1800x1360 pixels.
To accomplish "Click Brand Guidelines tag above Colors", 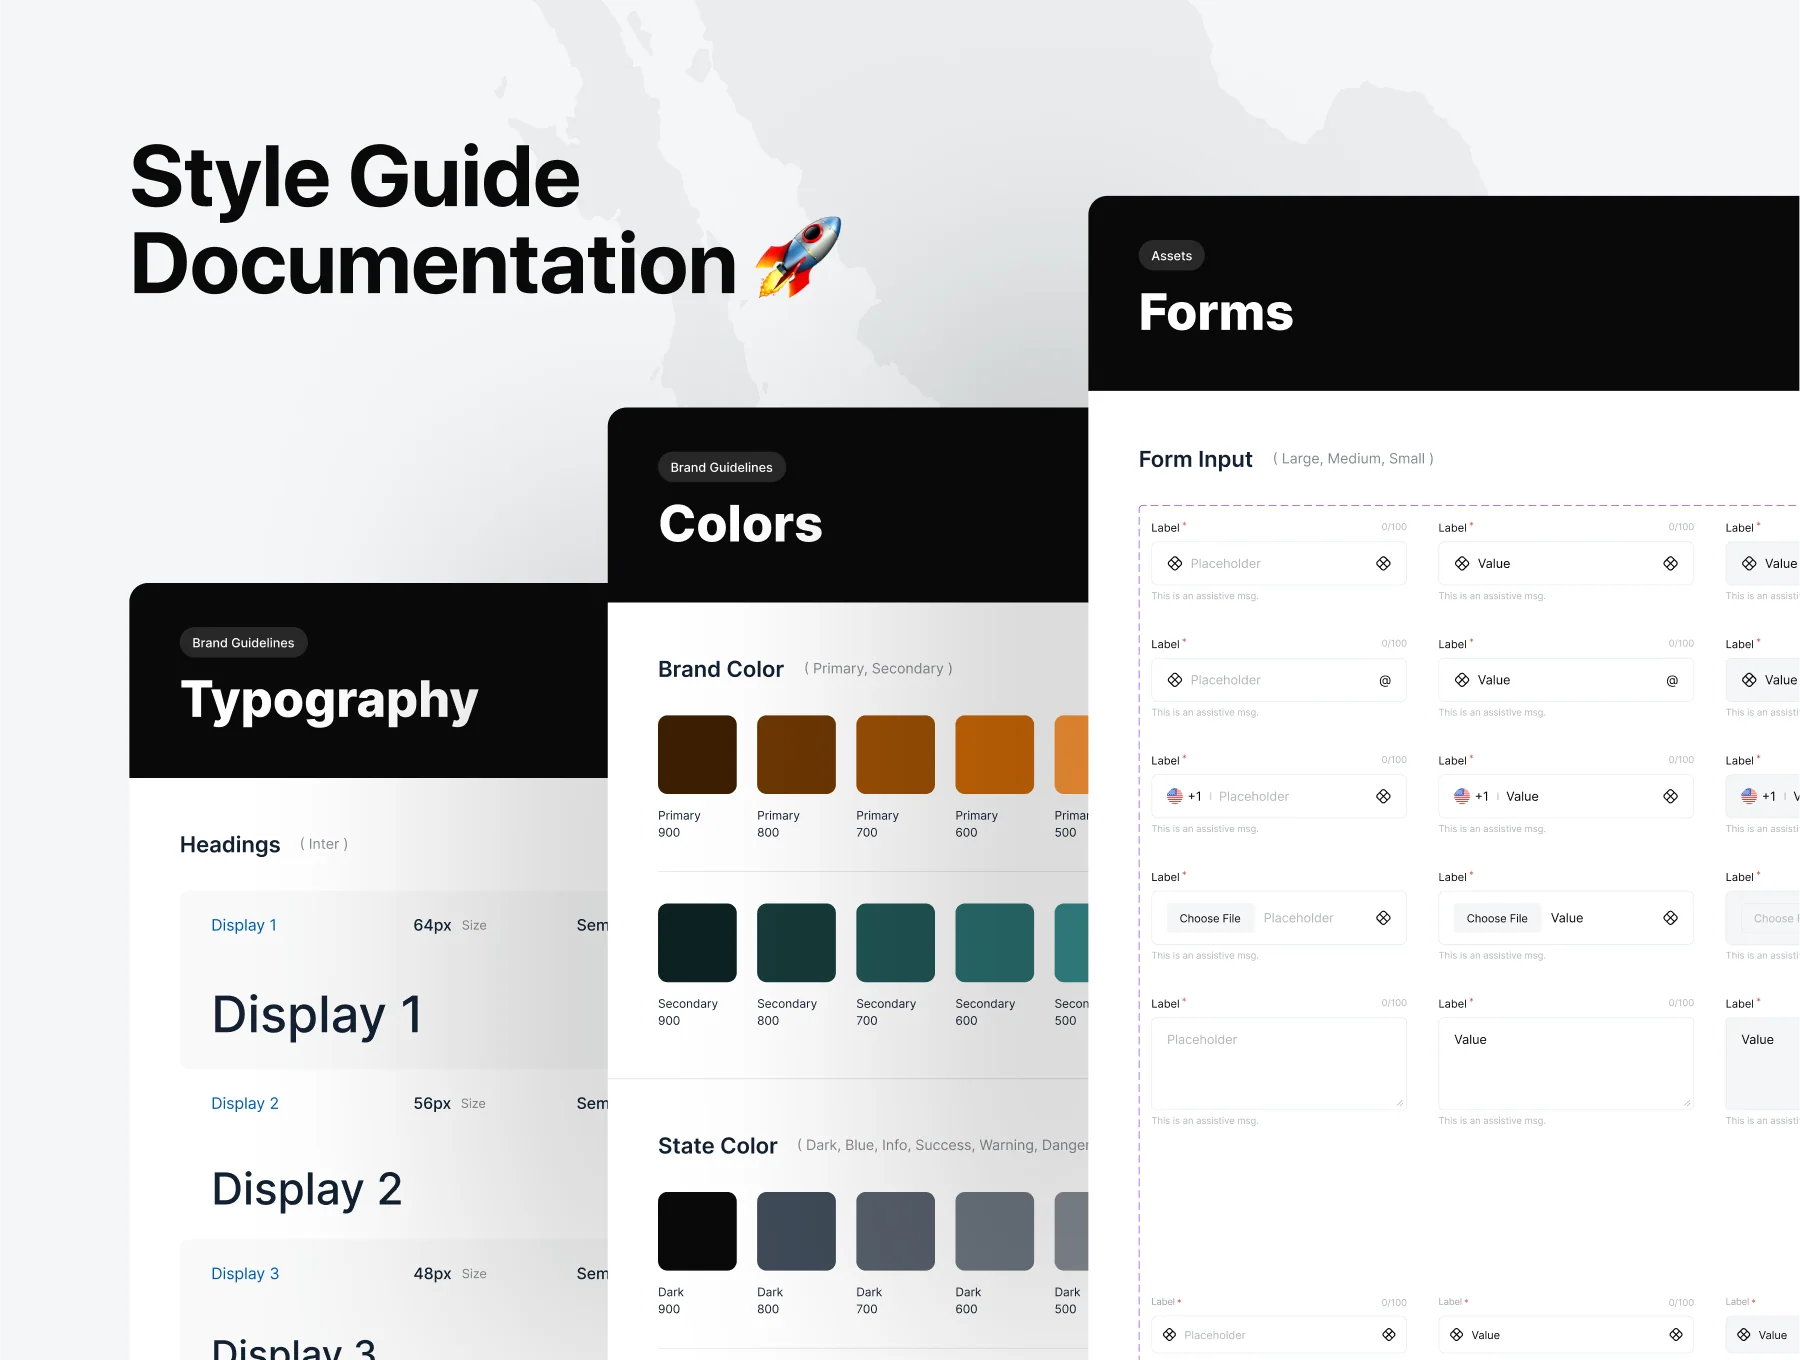I will tap(721, 467).
